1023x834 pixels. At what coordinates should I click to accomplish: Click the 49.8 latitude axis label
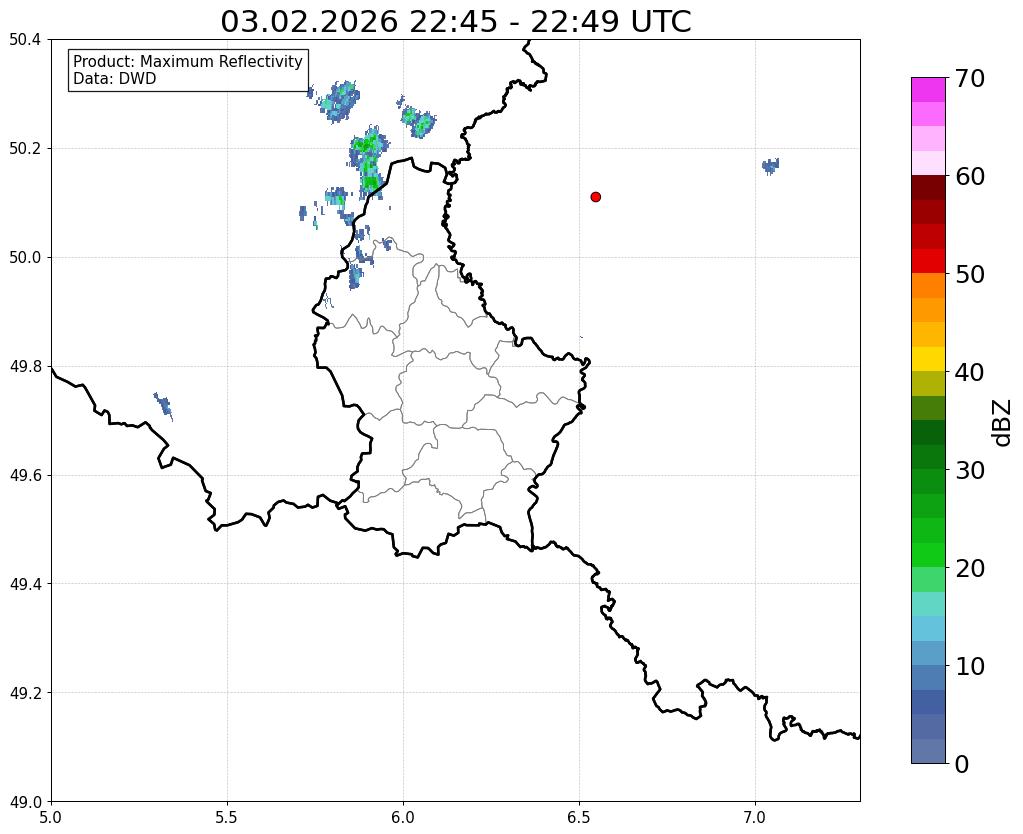pyautogui.click(x=25, y=367)
